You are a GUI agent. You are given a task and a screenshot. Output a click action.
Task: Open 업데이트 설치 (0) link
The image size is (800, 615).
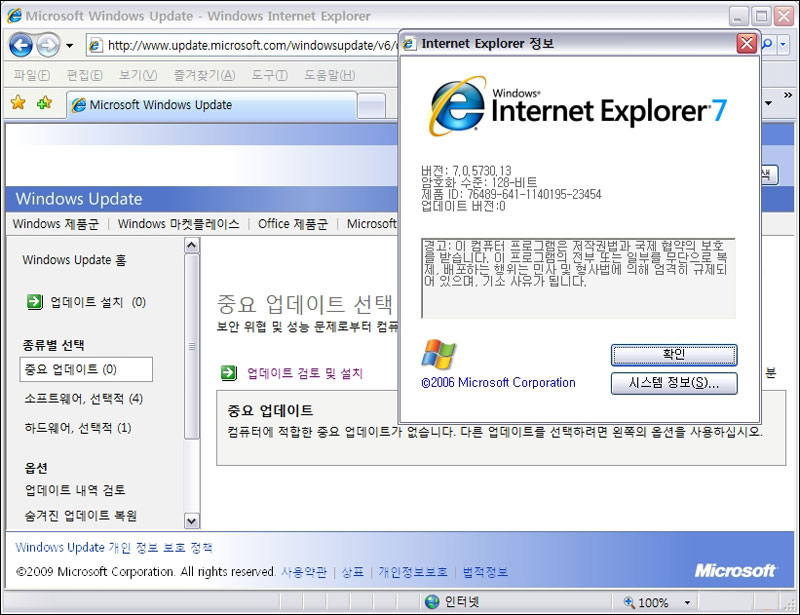(x=98, y=302)
